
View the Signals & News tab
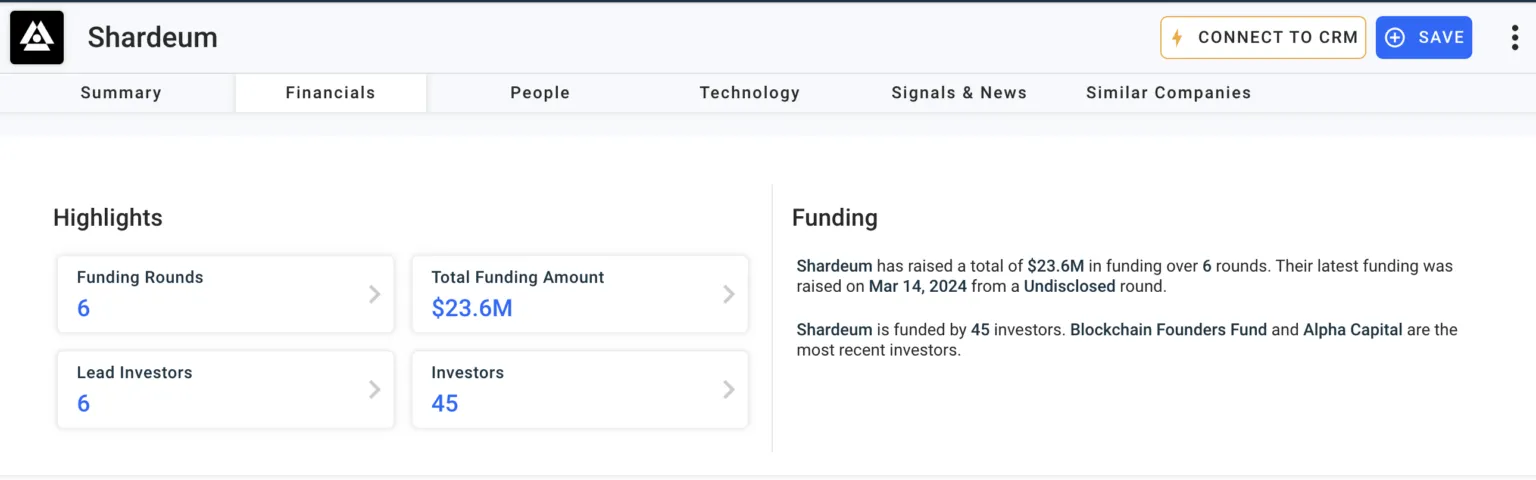[x=958, y=93]
